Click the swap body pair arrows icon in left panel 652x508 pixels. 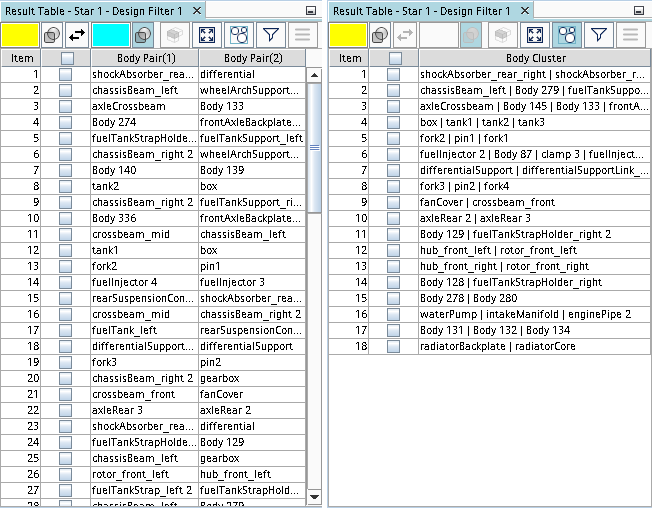77,34
